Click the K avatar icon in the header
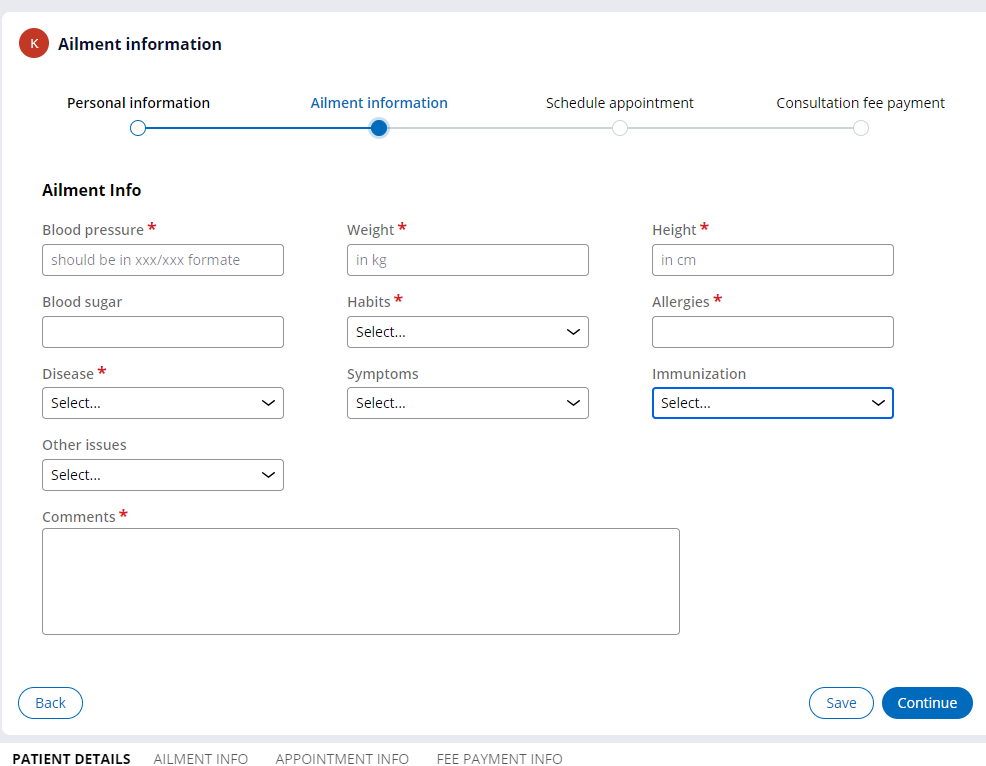 click(x=33, y=43)
